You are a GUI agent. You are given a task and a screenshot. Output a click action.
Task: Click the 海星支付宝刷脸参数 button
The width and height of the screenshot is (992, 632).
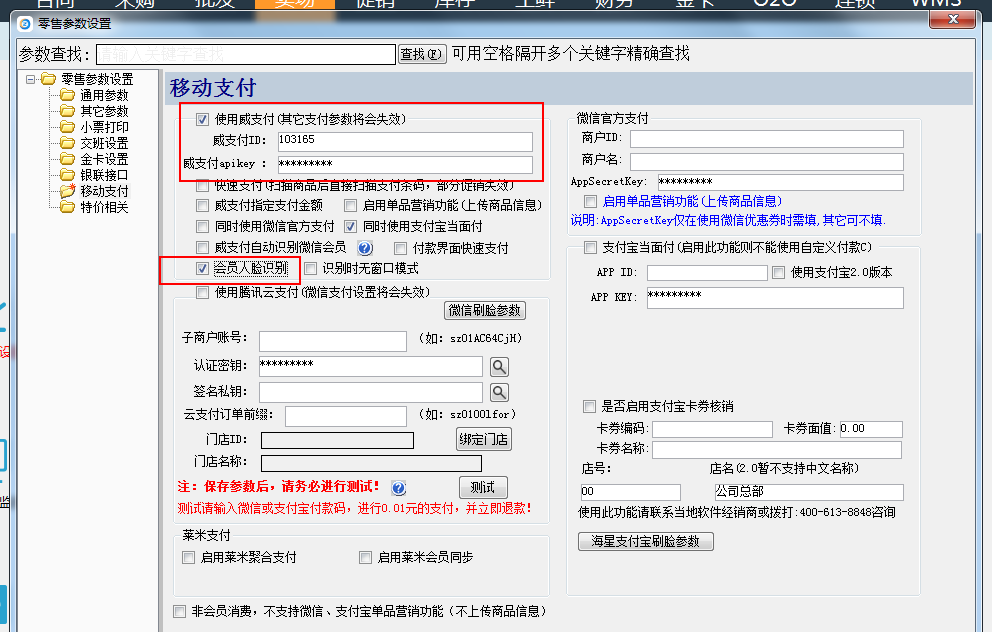(x=646, y=541)
